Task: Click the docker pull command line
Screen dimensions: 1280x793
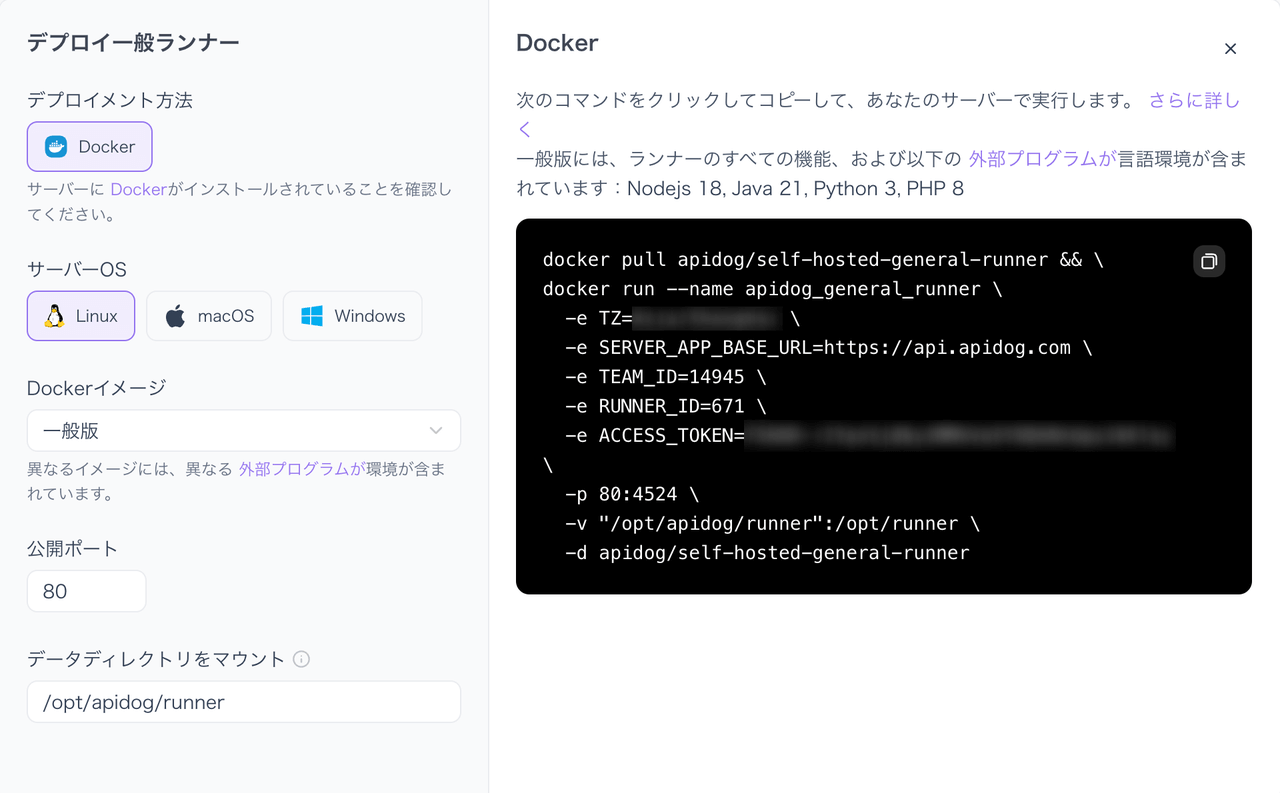Action: tap(823, 260)
